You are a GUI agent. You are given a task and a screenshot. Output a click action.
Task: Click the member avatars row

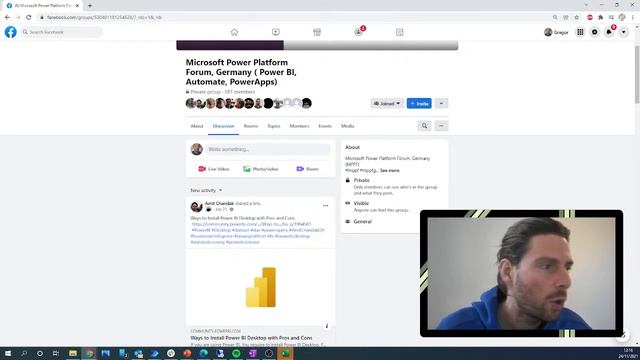[x=249, y=103]
